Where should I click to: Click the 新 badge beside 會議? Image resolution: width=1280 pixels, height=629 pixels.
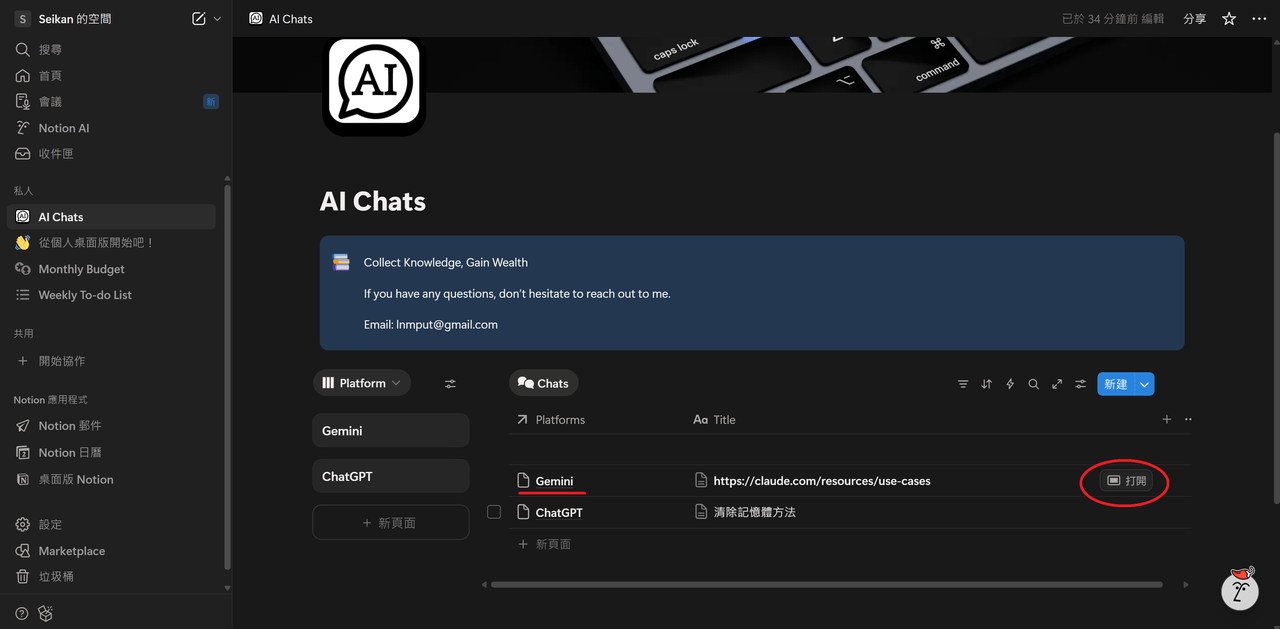tap(210, 102)
